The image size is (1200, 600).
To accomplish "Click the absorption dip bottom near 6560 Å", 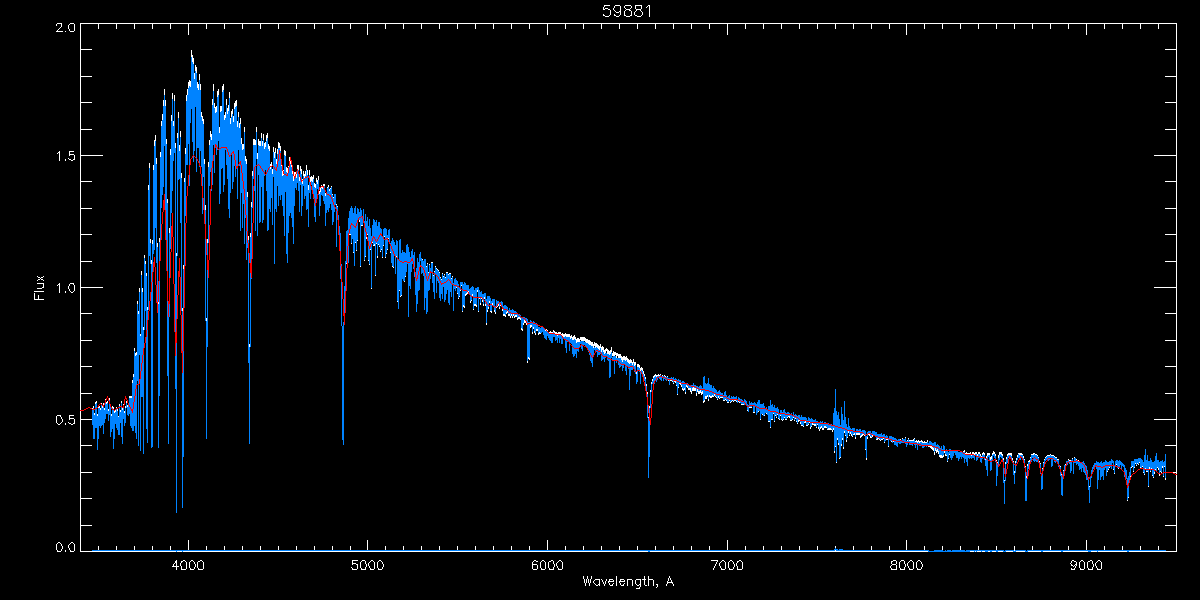I will point(648,476).
